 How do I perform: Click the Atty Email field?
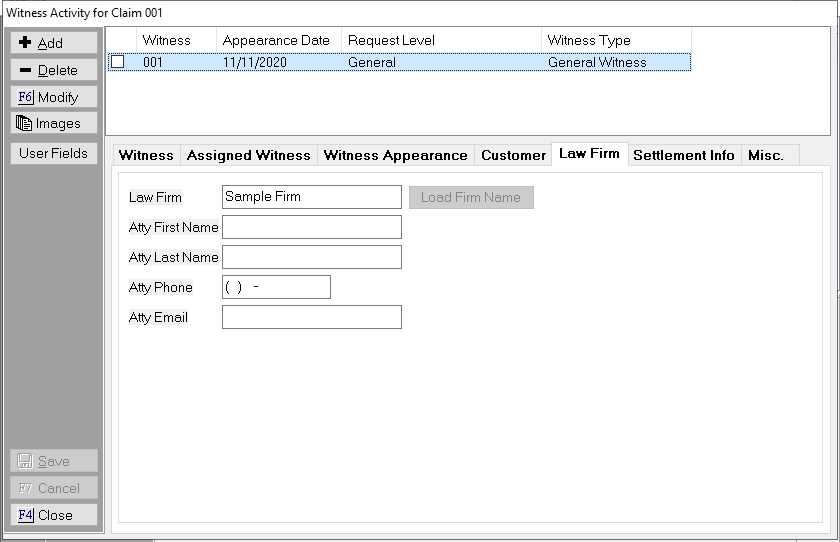(x=311, y=317)
